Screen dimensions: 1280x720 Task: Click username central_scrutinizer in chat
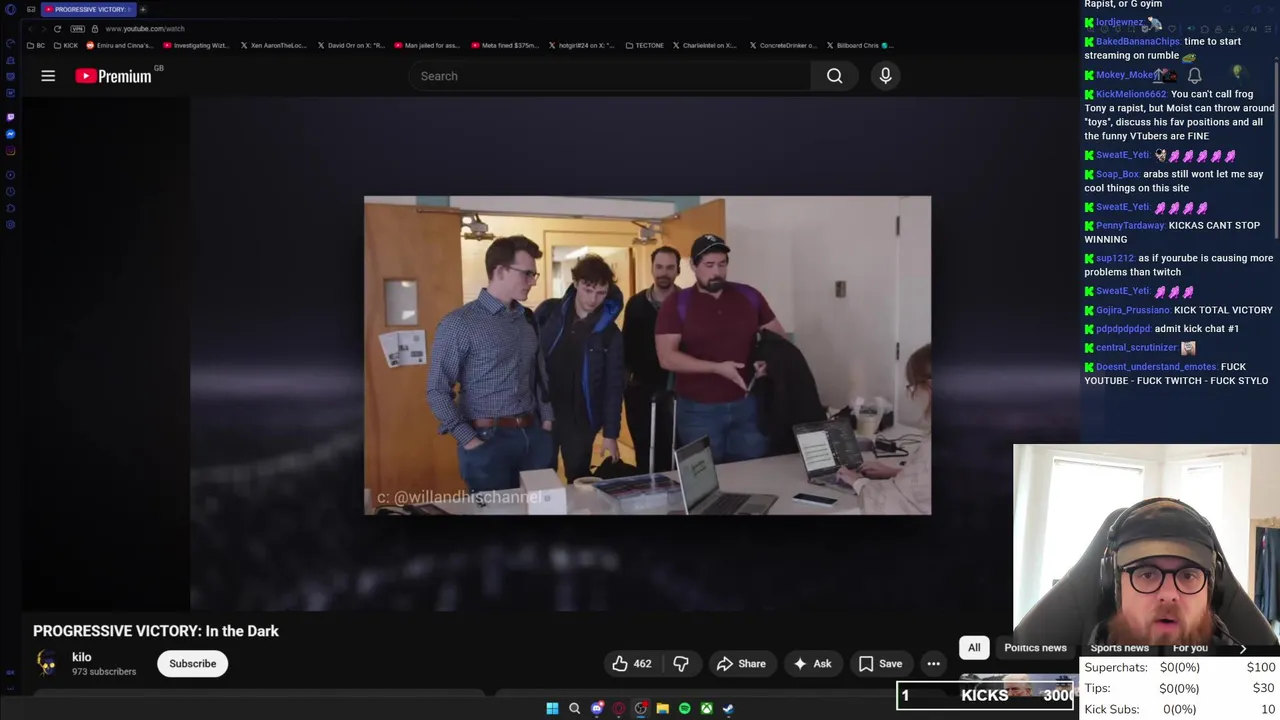1136,348
